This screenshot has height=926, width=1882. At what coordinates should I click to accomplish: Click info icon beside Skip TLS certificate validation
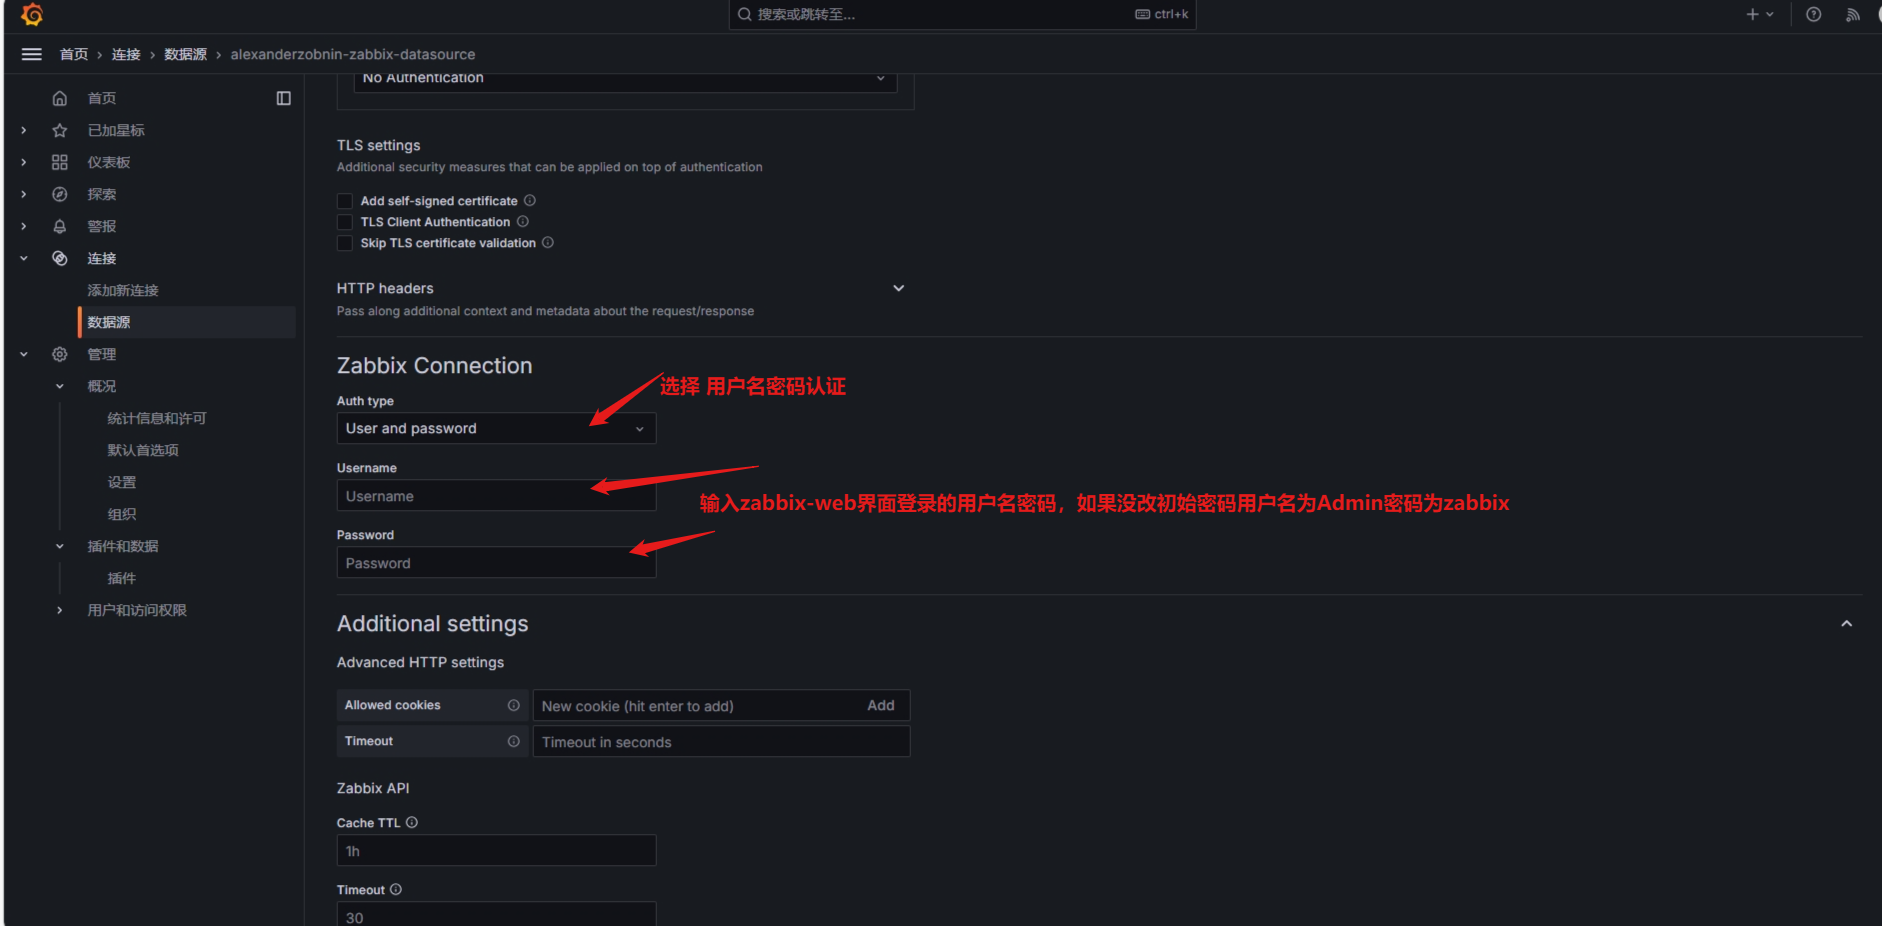pyautogui.click(x=548, y=242)
